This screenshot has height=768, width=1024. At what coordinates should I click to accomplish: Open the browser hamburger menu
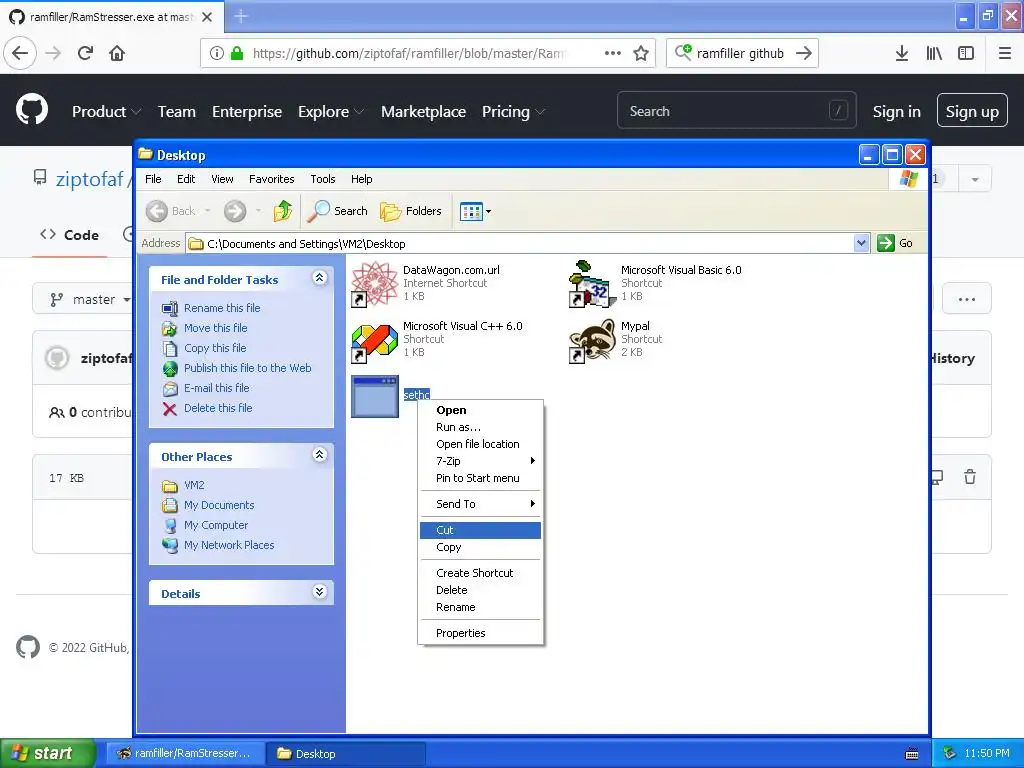click(1005, 53)
